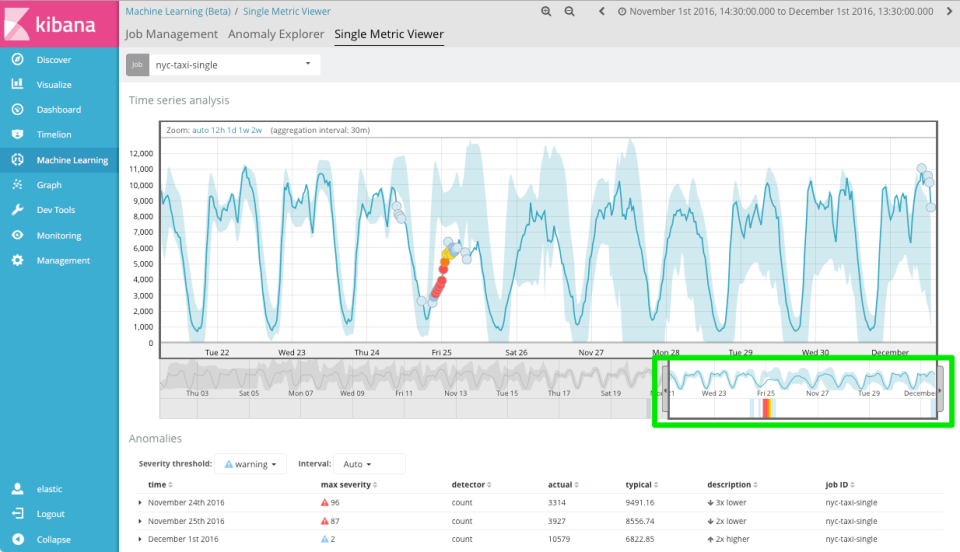Open the Visualize section
The image size is (960, 552).
[x=54, y=85]
